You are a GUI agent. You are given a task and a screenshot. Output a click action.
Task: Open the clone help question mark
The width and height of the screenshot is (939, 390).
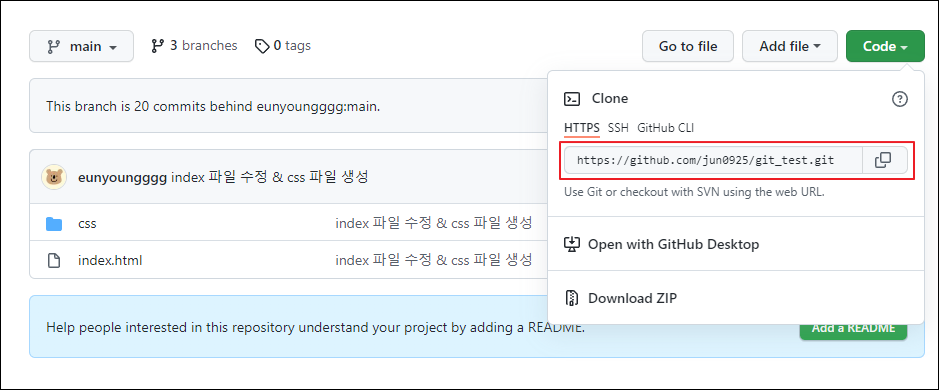(899, 99)
